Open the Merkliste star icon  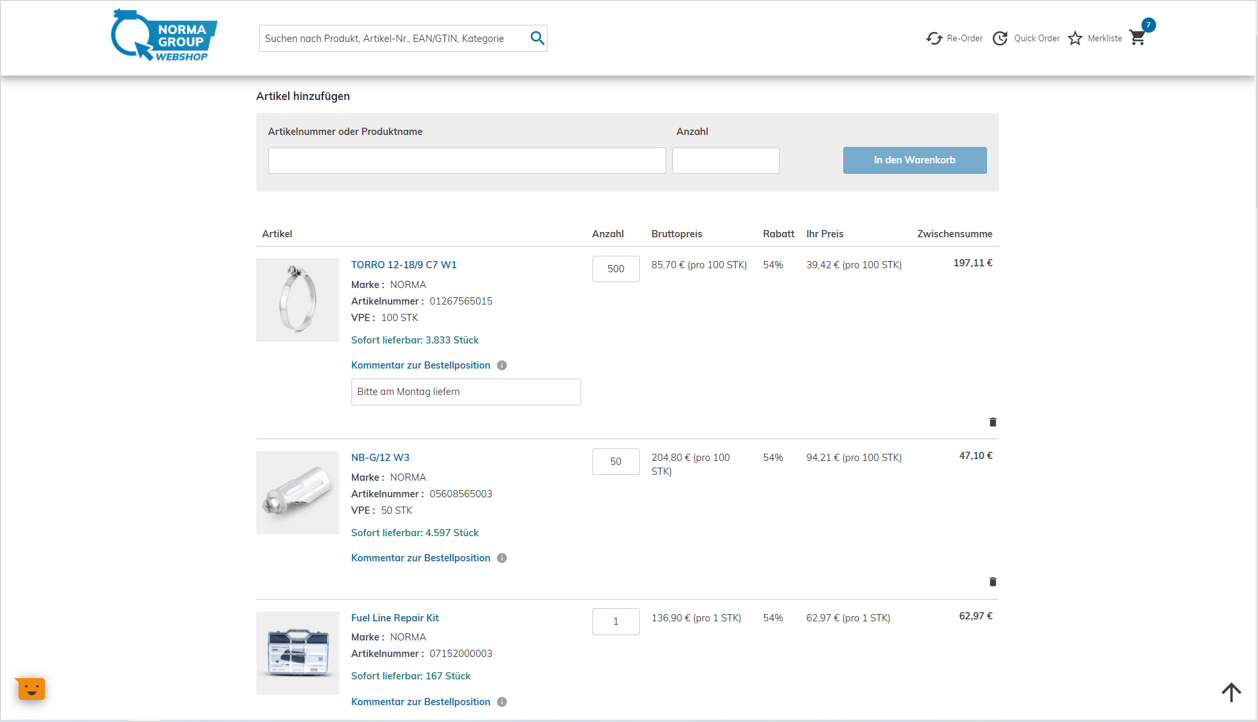[1075, 38]
